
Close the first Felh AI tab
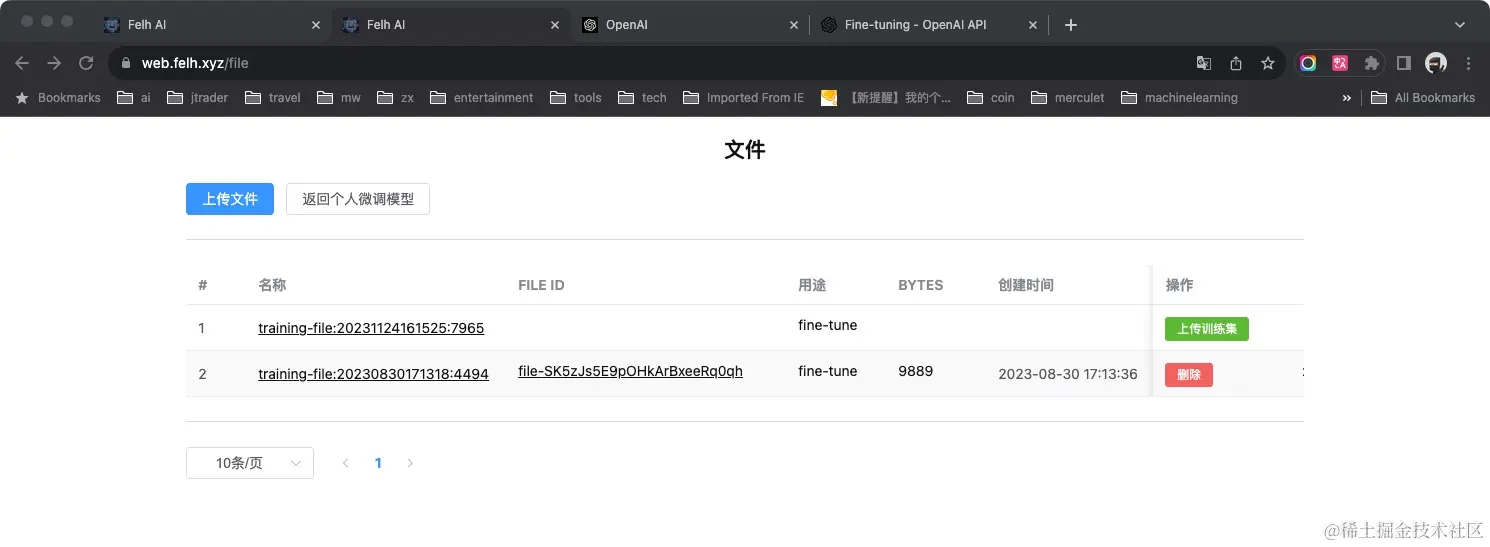(x=316, y=25)
